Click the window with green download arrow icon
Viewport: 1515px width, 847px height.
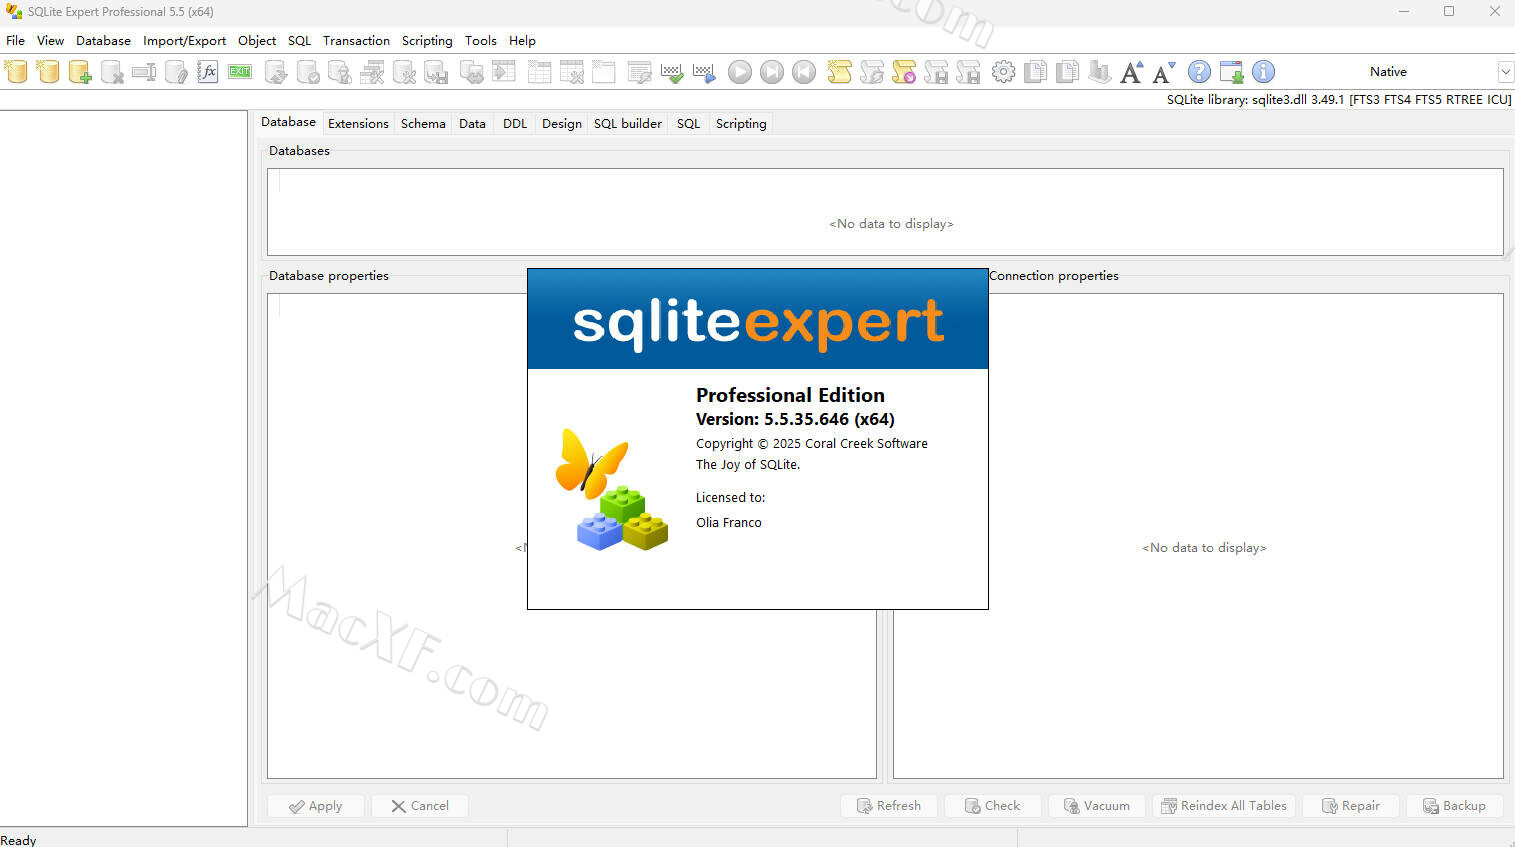click(x=1231, y=72)
